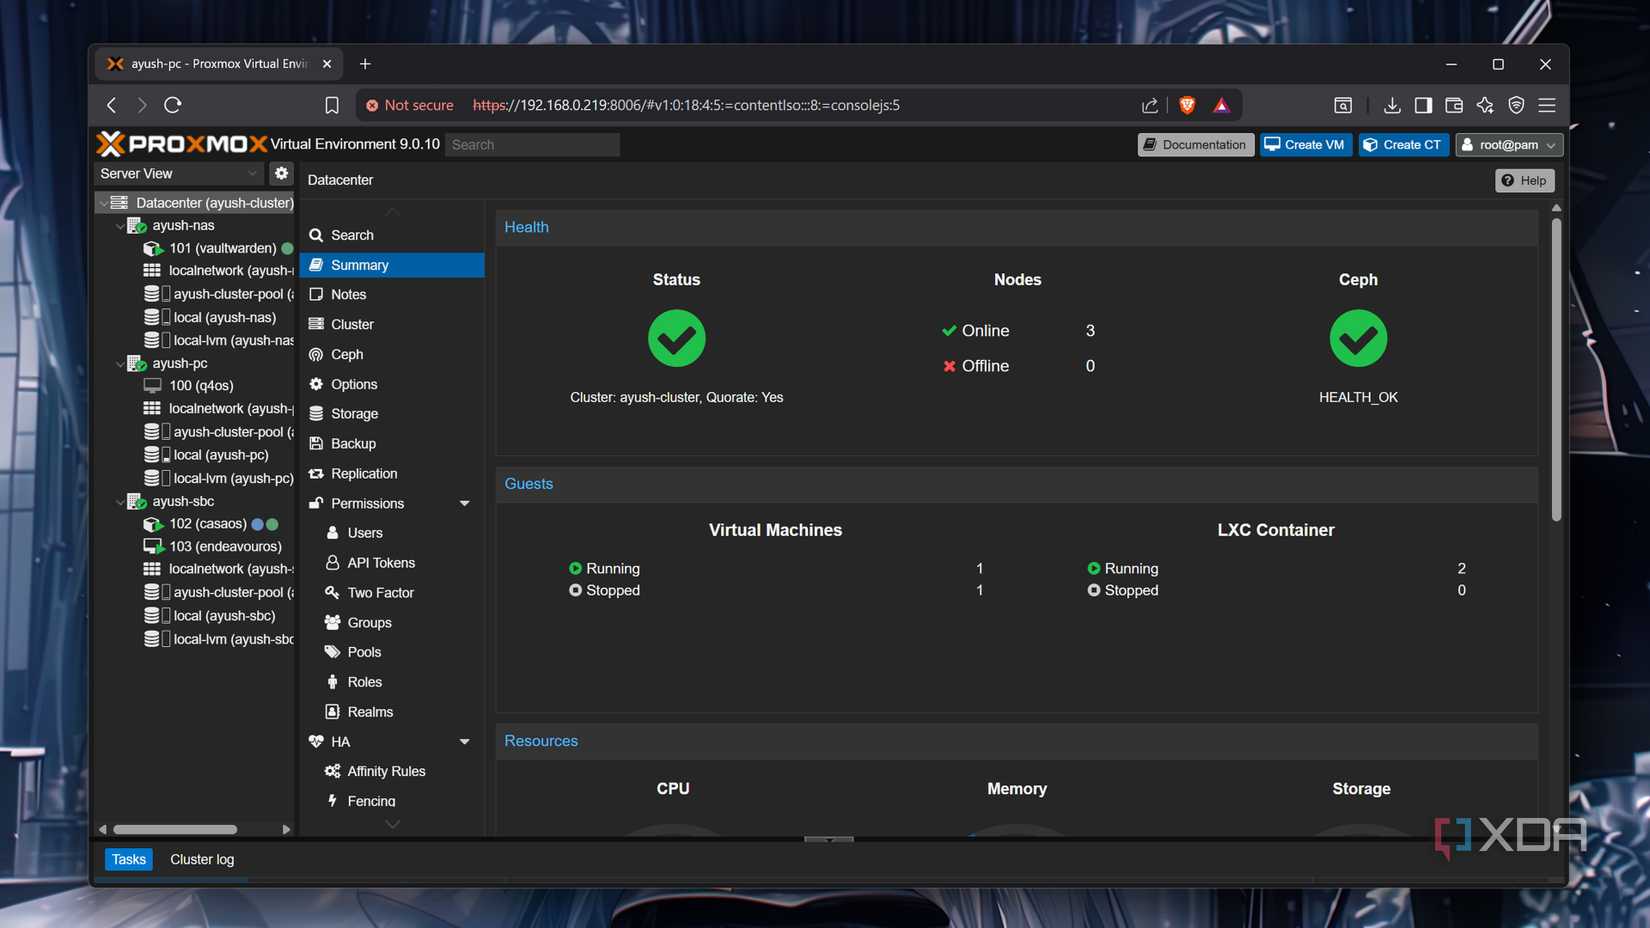Open the Server View settings gear
1650x928 pixels.
[281, 173]
